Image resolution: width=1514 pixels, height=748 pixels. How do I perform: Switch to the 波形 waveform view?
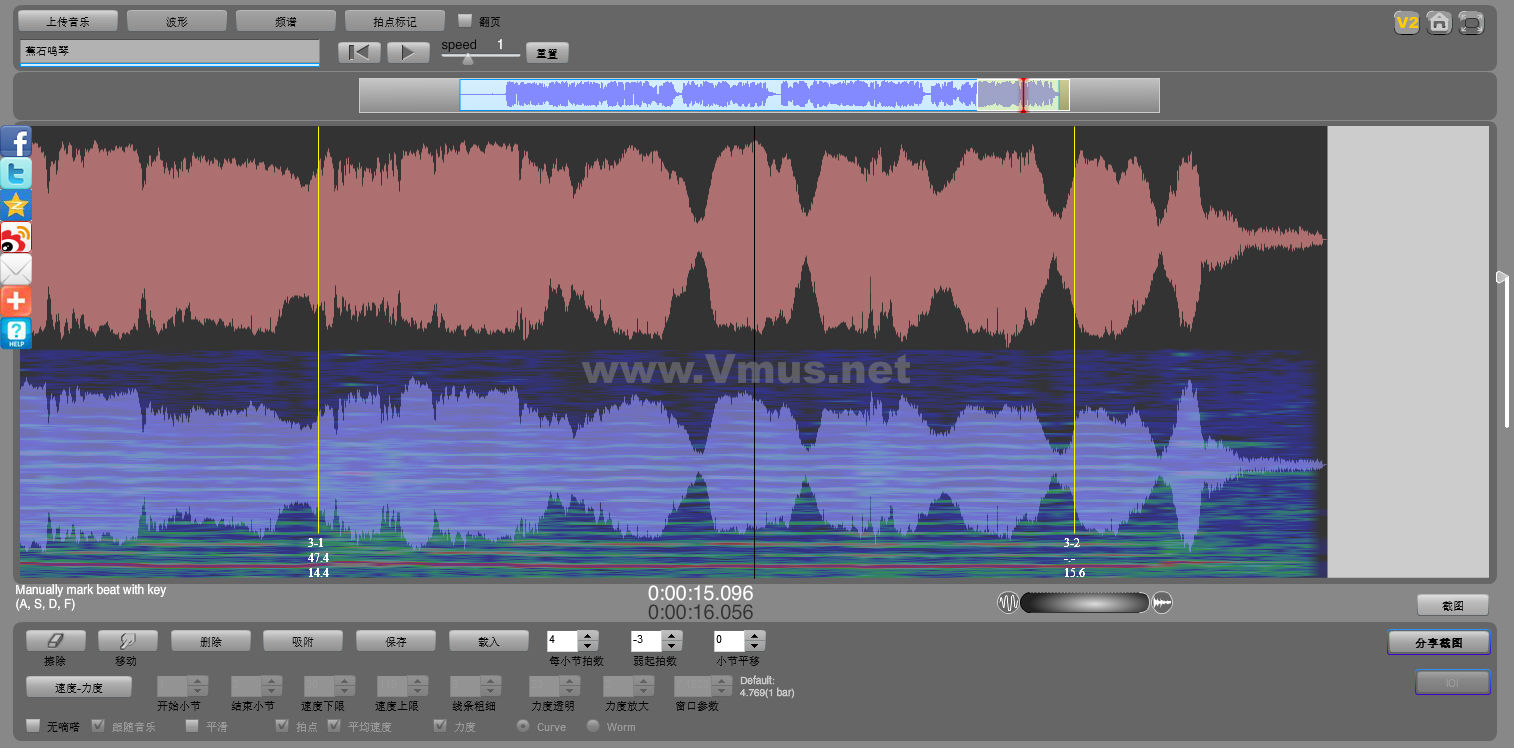177,21
